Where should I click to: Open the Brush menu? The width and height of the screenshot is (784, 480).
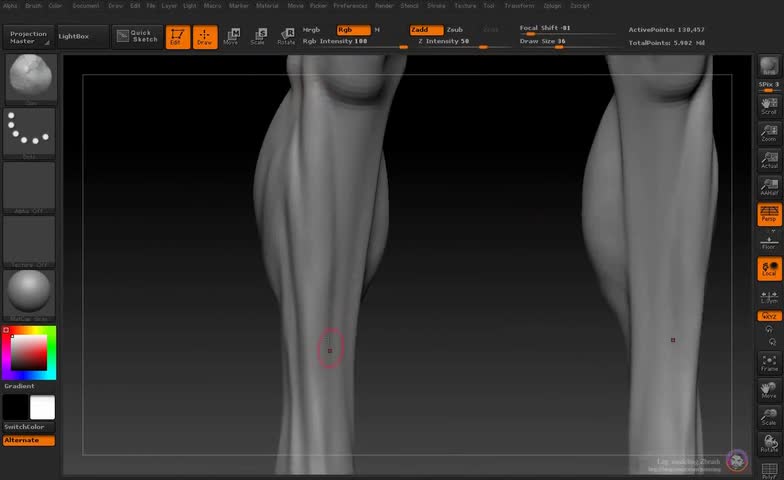pyautogui.click(x=34, y=6)
